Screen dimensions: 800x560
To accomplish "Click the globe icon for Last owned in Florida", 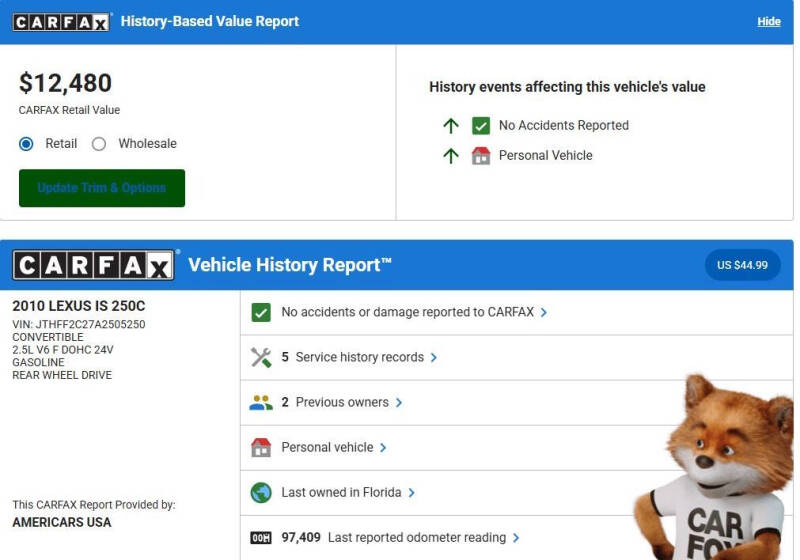I will coord(261,493).
